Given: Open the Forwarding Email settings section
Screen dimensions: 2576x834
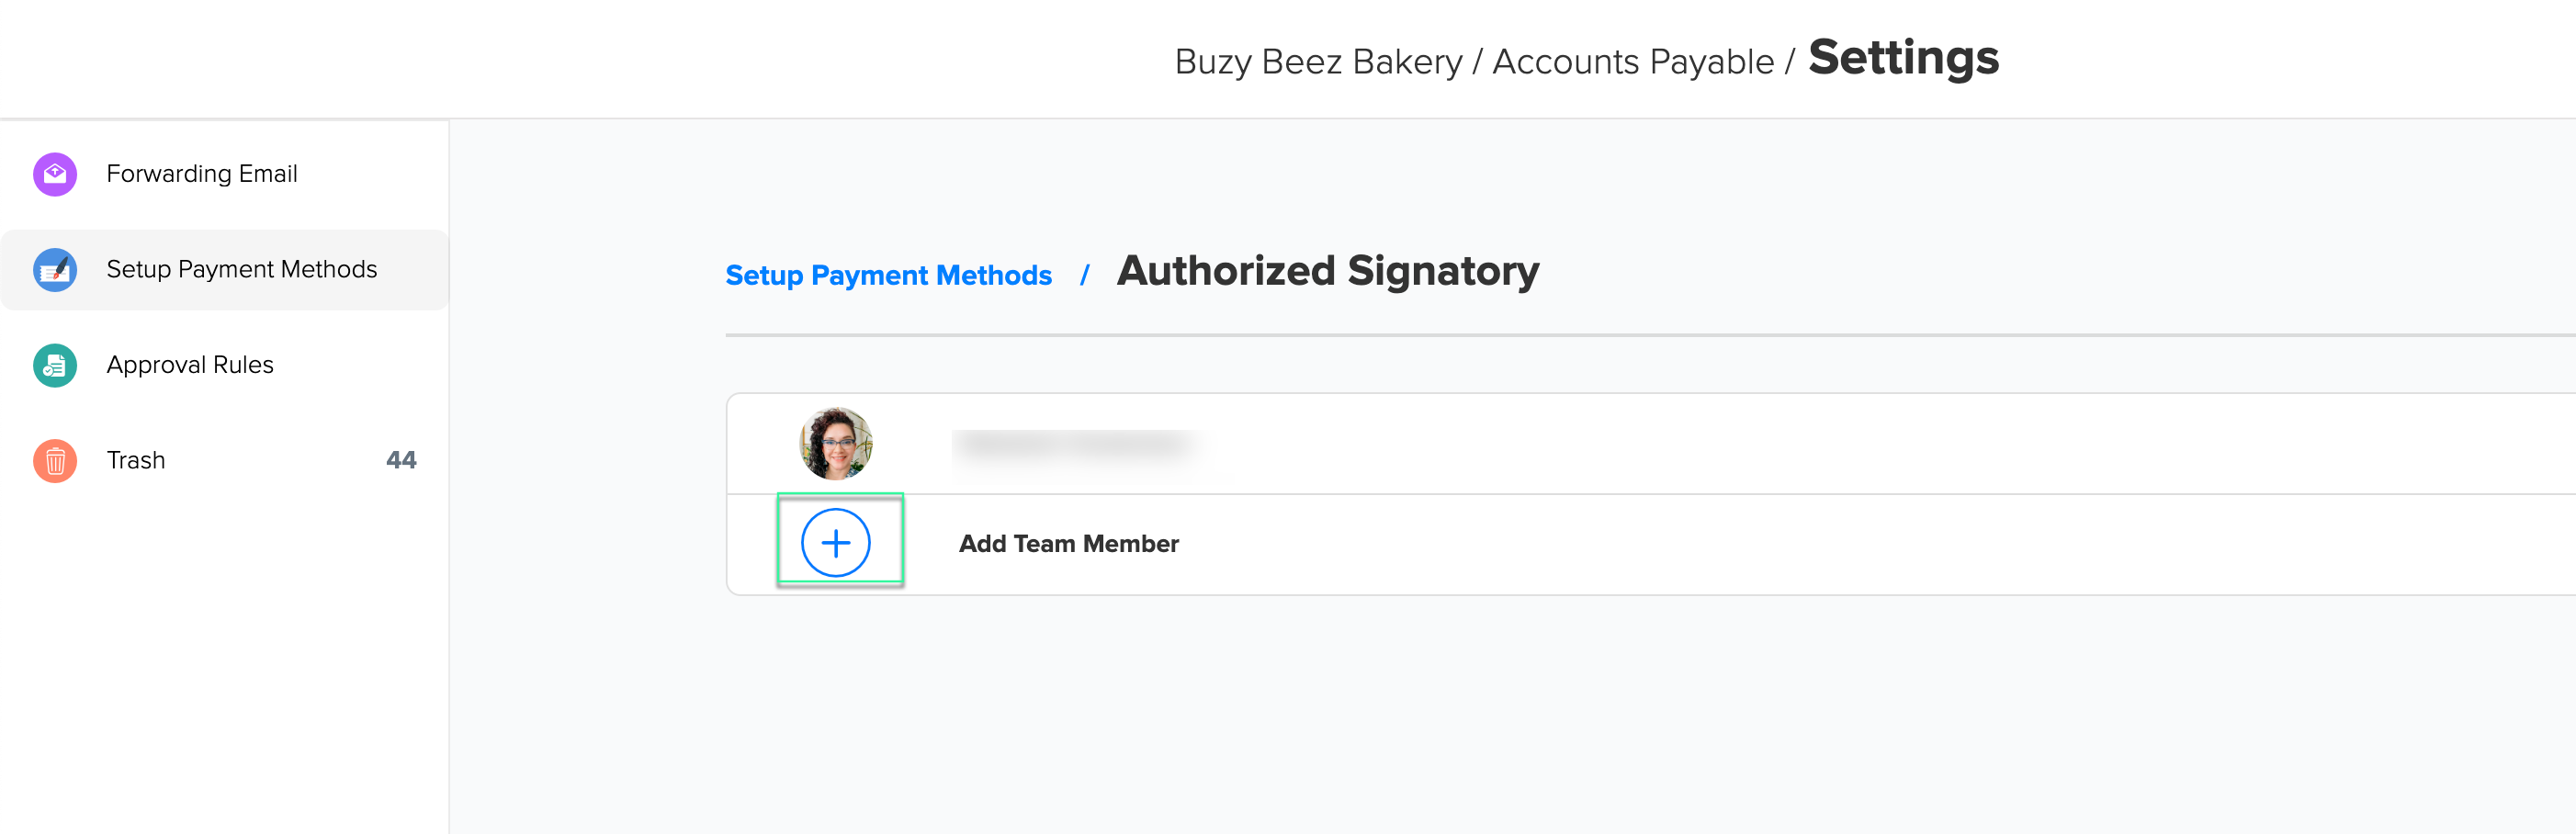Looking at the screenshot, I should click(201, 173).
